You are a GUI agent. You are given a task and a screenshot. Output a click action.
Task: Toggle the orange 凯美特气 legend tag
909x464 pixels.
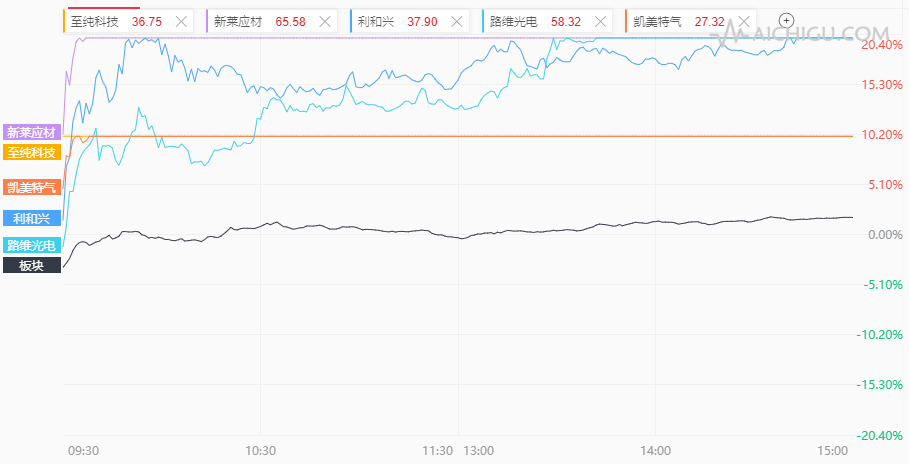(32, 187)
